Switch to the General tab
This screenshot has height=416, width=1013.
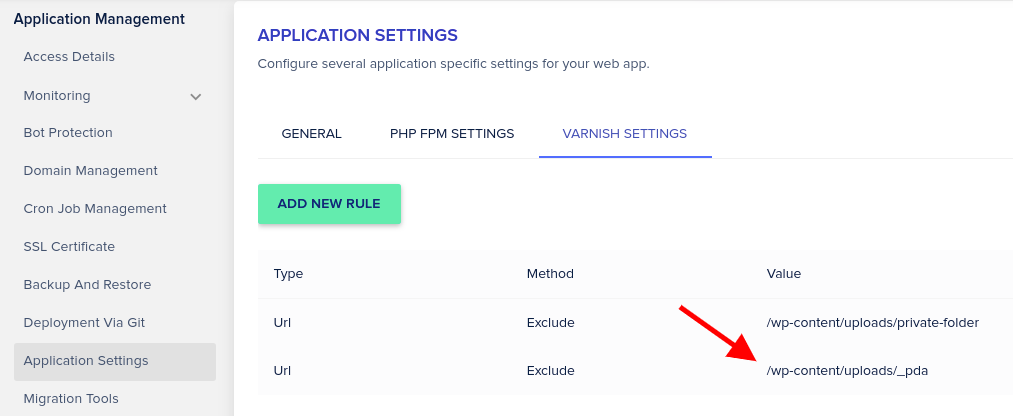311,134
